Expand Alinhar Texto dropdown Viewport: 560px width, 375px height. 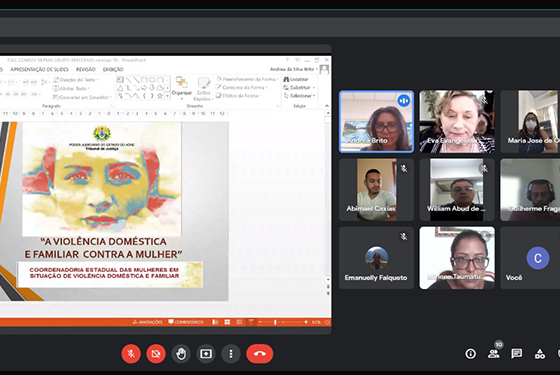pos(71,88)
